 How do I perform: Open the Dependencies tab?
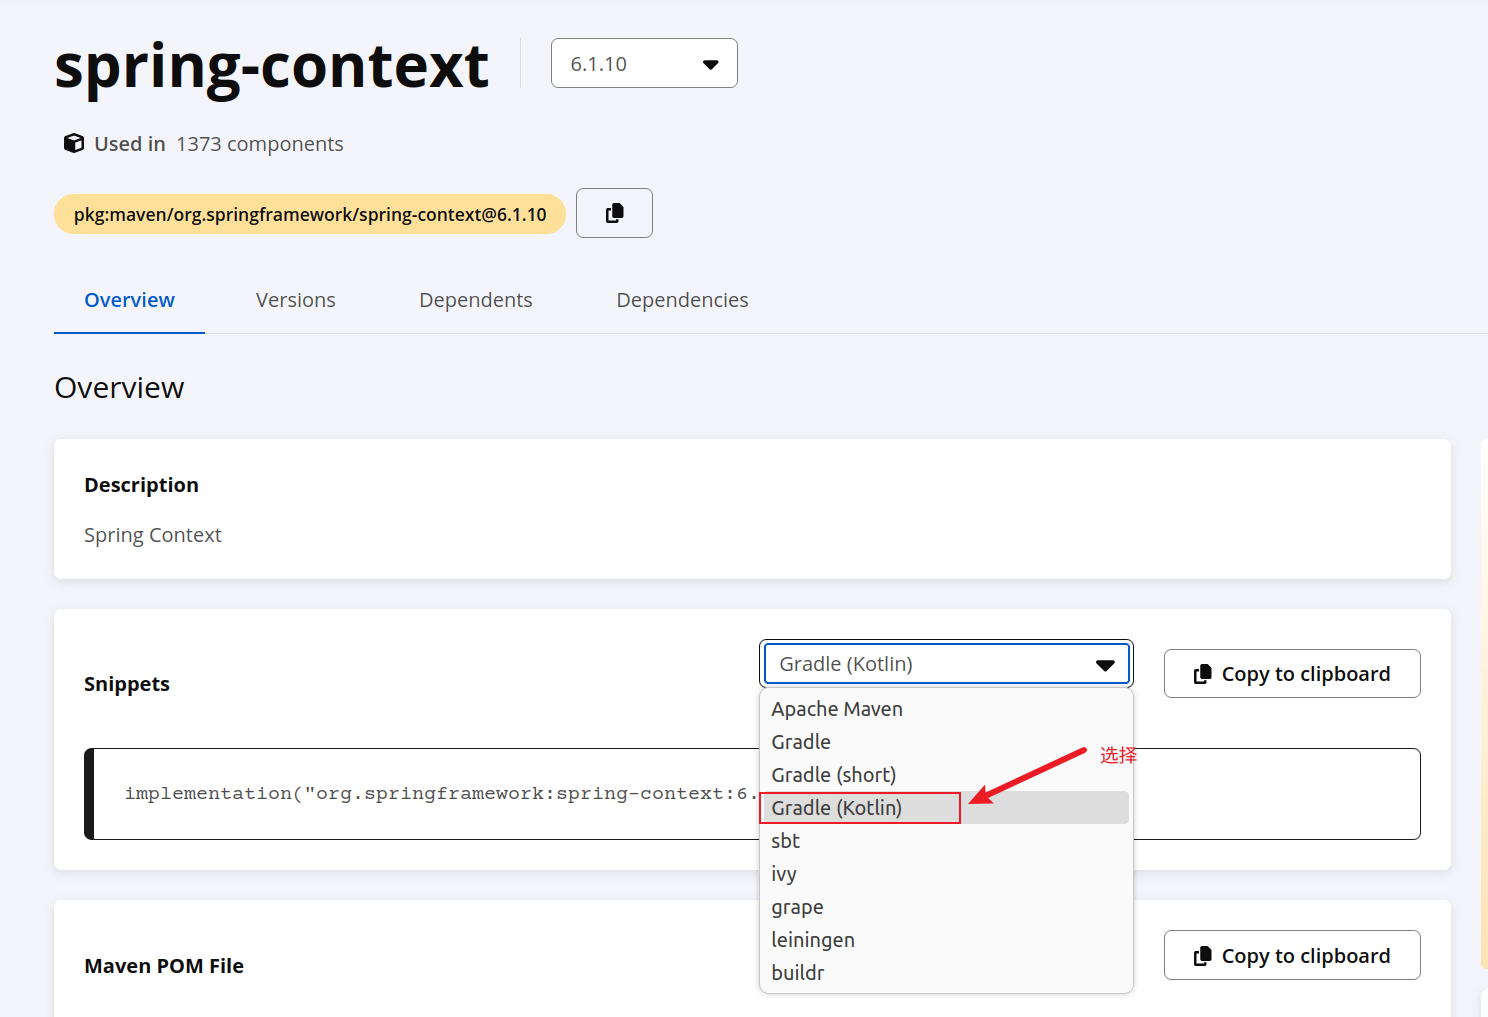682,300
